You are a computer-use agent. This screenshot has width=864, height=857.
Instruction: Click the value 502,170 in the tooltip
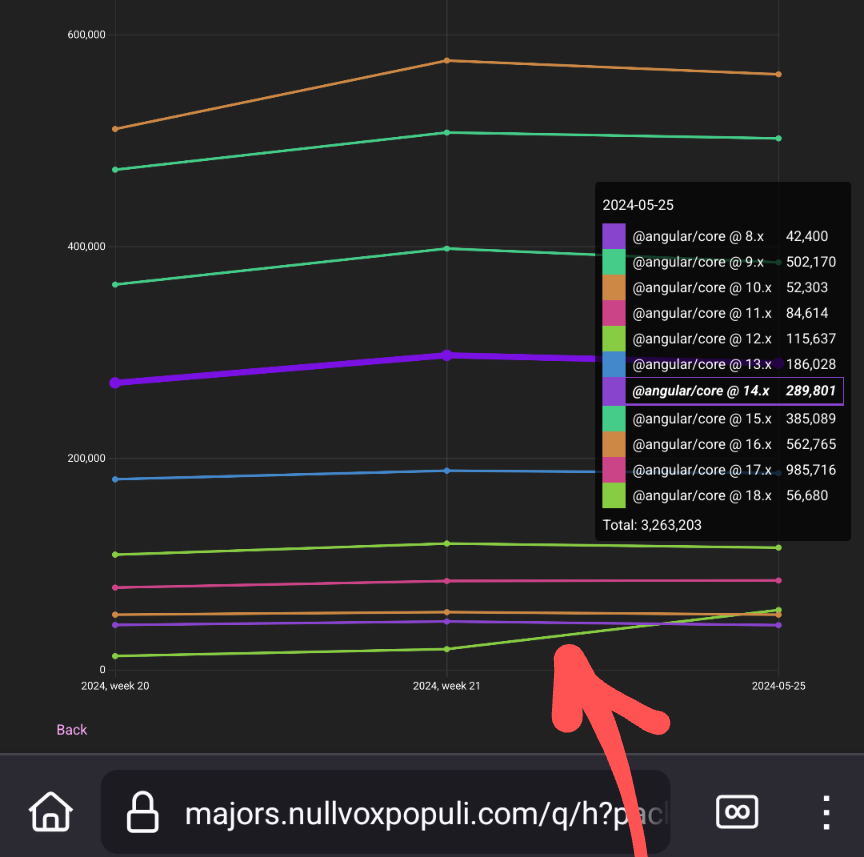[x=811, y=262]
